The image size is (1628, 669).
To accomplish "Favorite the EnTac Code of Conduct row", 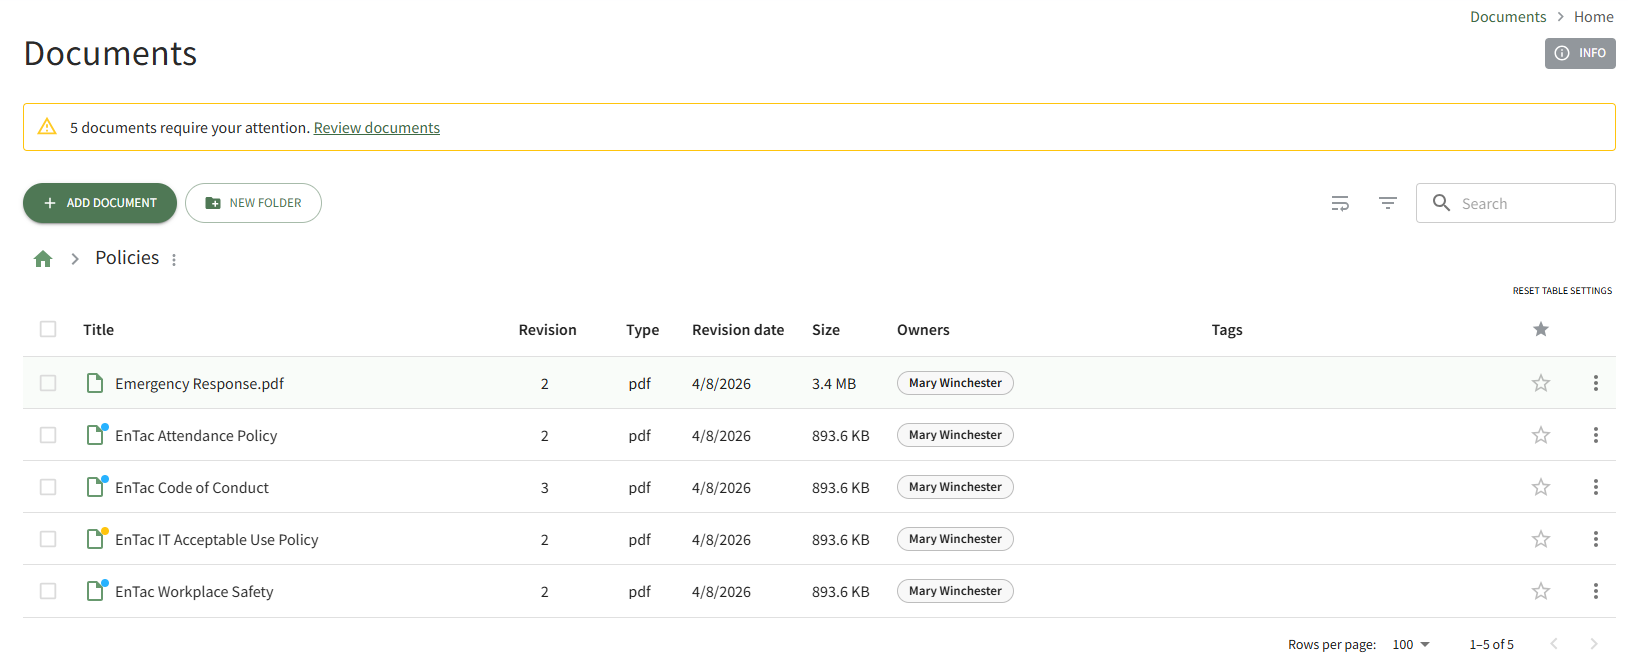I will tap(1540, 487).
